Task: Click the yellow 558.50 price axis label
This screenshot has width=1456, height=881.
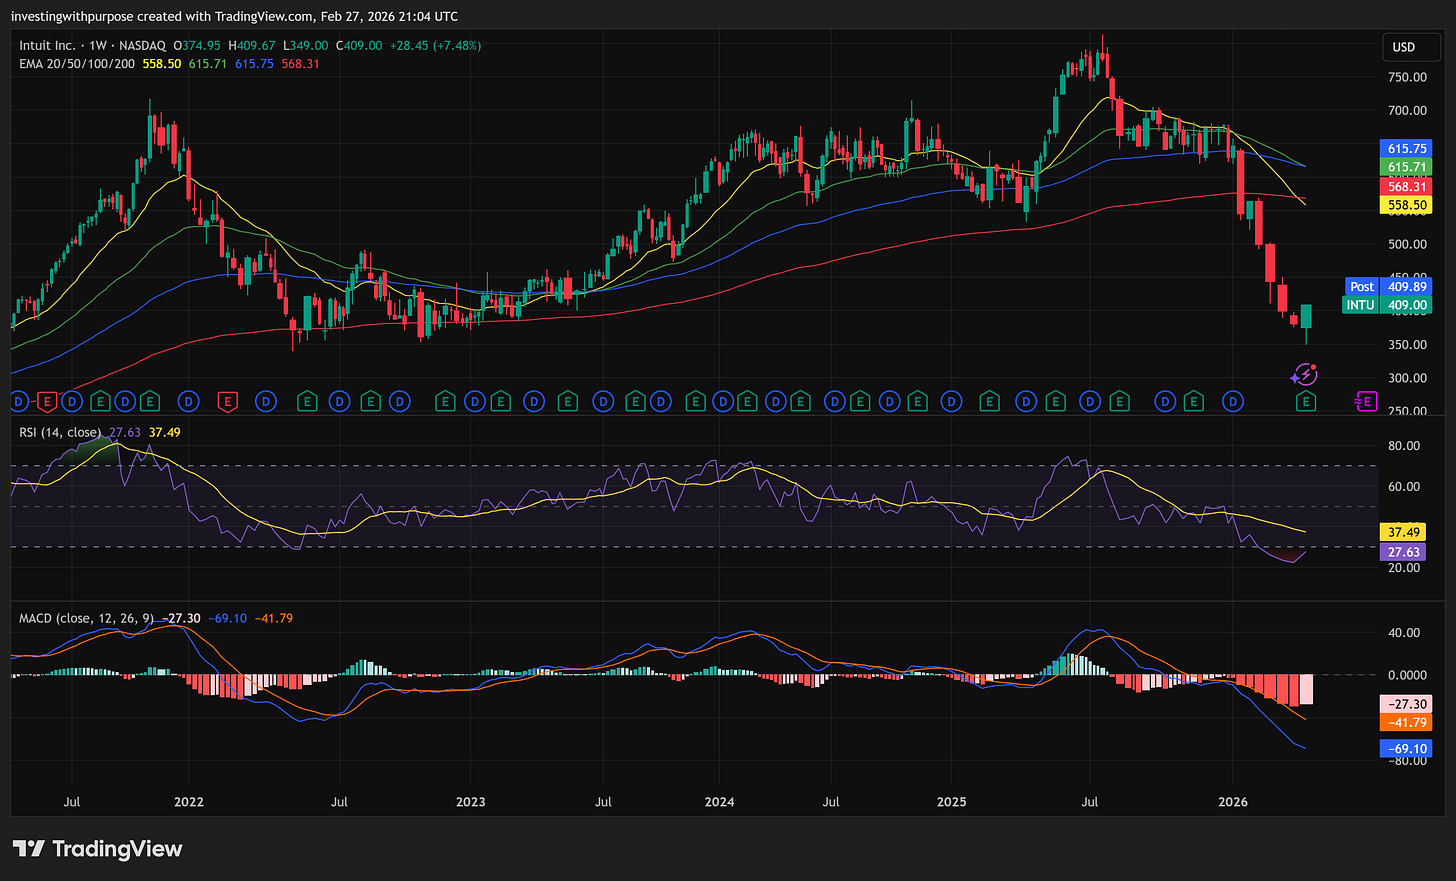Action: point(1406,205)
